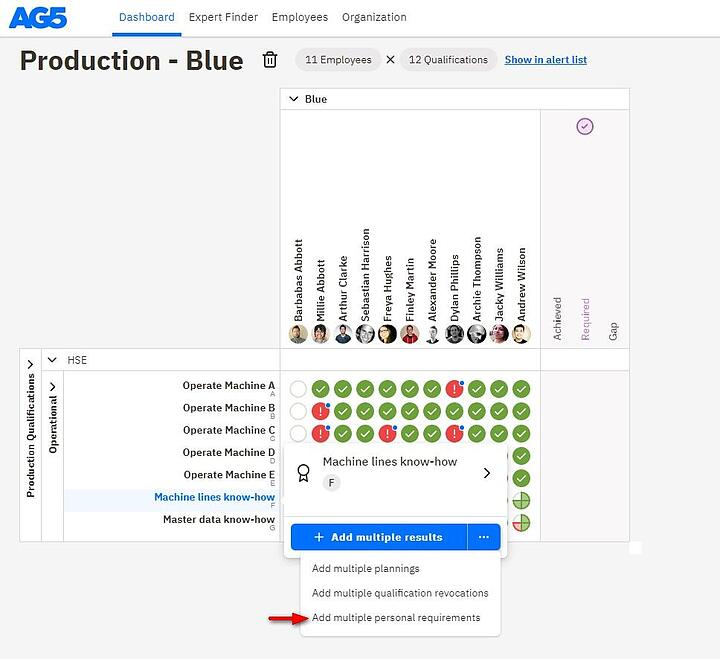The width and height of the screenshot is (720, 659).
Task: Click Freya Hughes' profile photo
Action: (388, 334)
